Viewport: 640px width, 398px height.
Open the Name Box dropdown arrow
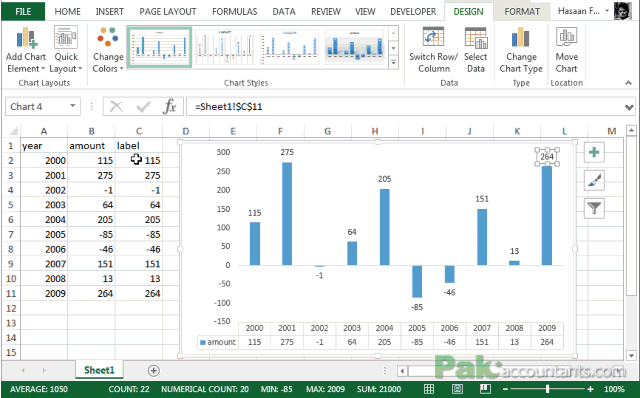click(x=72, y=106)
